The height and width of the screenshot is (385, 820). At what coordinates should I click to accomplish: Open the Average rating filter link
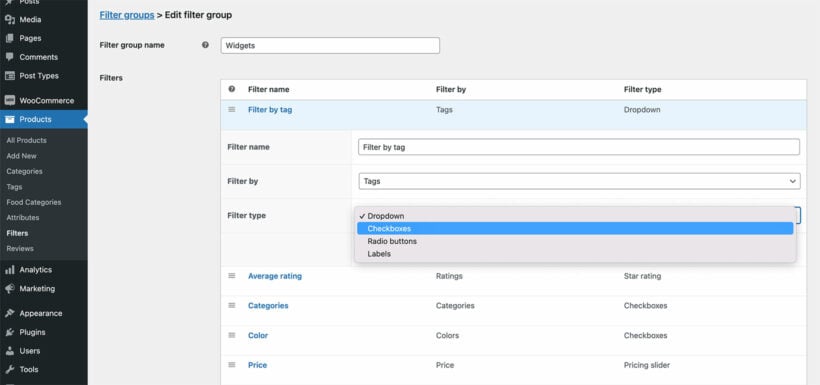(275, 276)
